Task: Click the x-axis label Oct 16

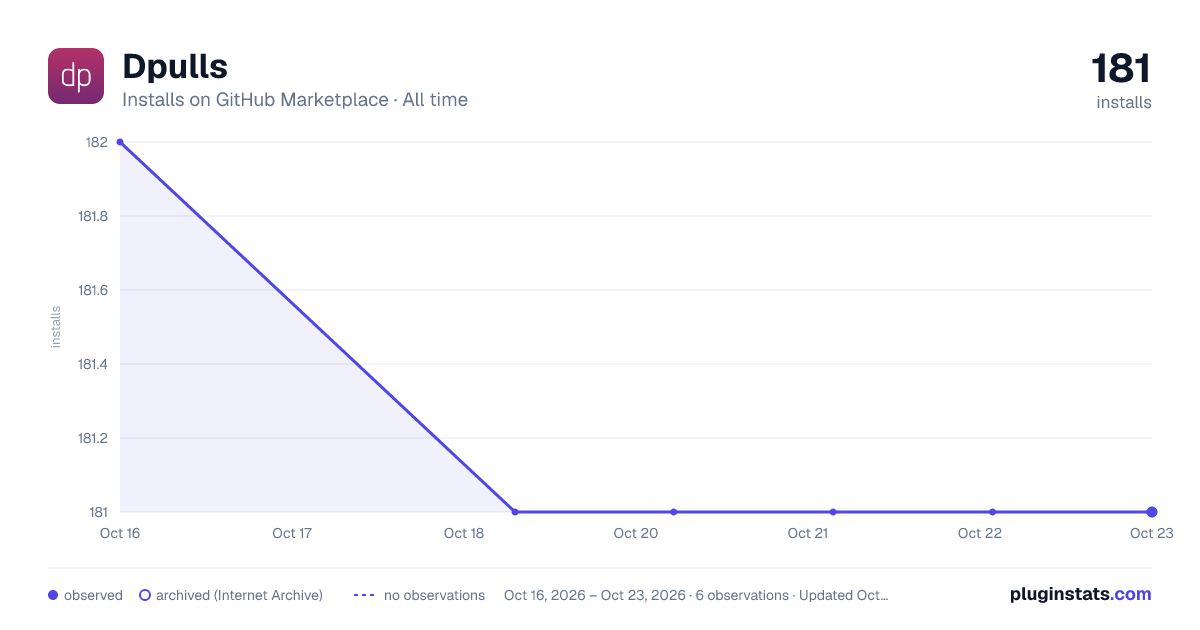Action: click(x=119, y=533)
